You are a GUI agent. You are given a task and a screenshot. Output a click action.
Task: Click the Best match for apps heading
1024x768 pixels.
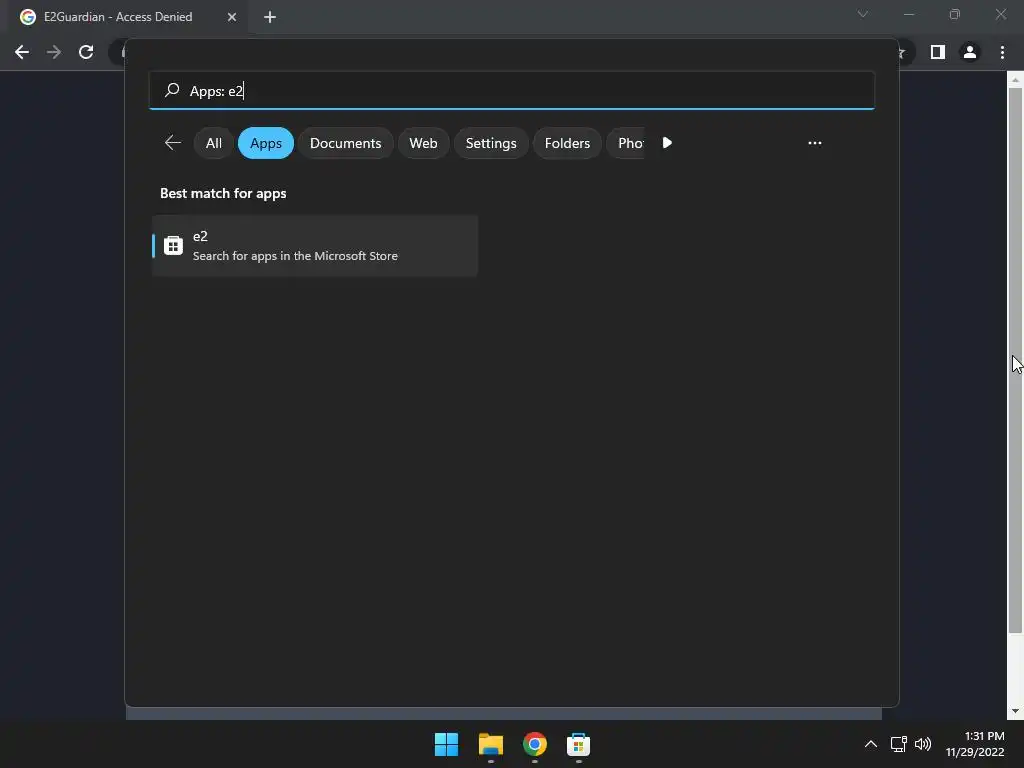click(x=223, y=193)
